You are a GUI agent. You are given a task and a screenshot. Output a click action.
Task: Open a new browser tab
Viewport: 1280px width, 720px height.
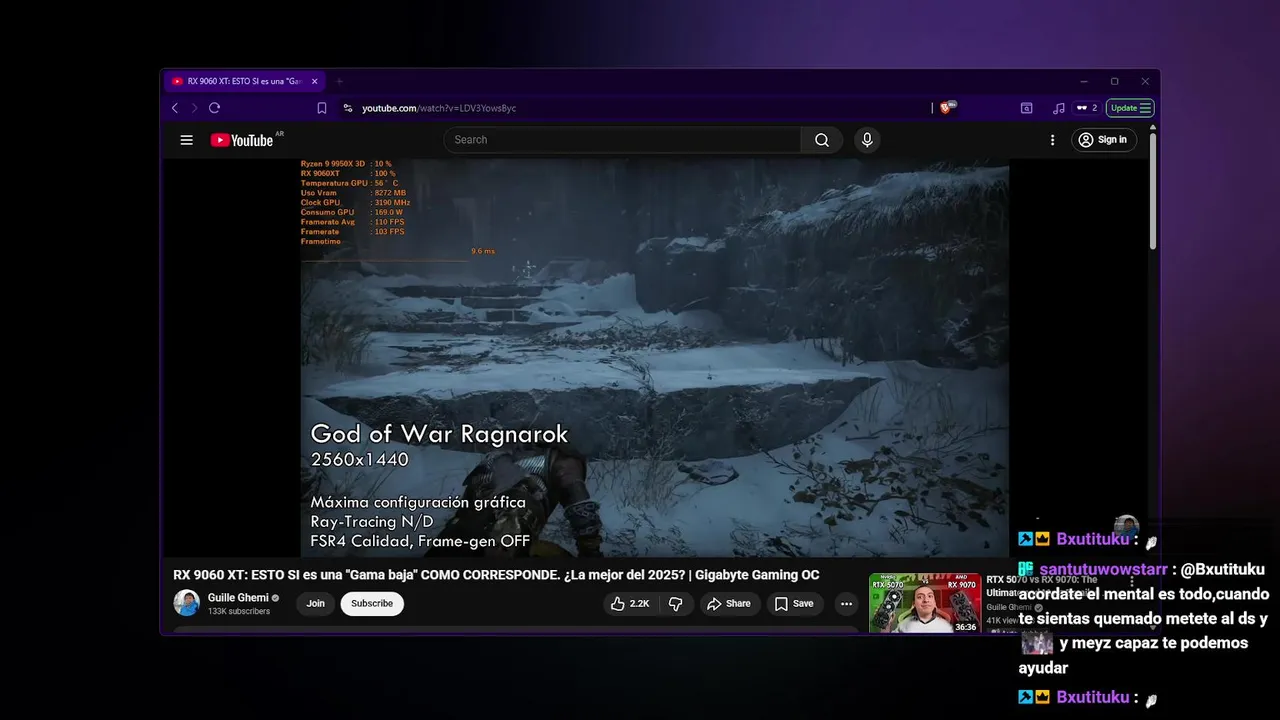coord(339,81)
